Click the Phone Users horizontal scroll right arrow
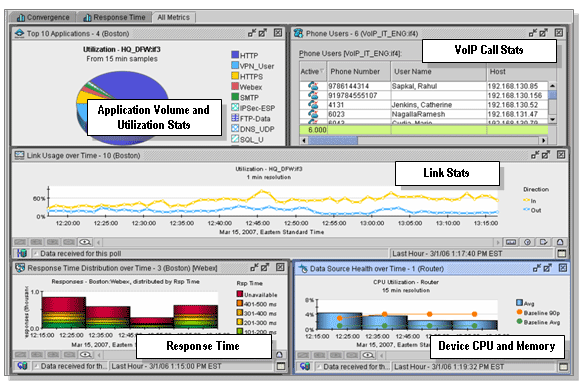The width and height of the screenshot is (584, 387). pos(544,140)
